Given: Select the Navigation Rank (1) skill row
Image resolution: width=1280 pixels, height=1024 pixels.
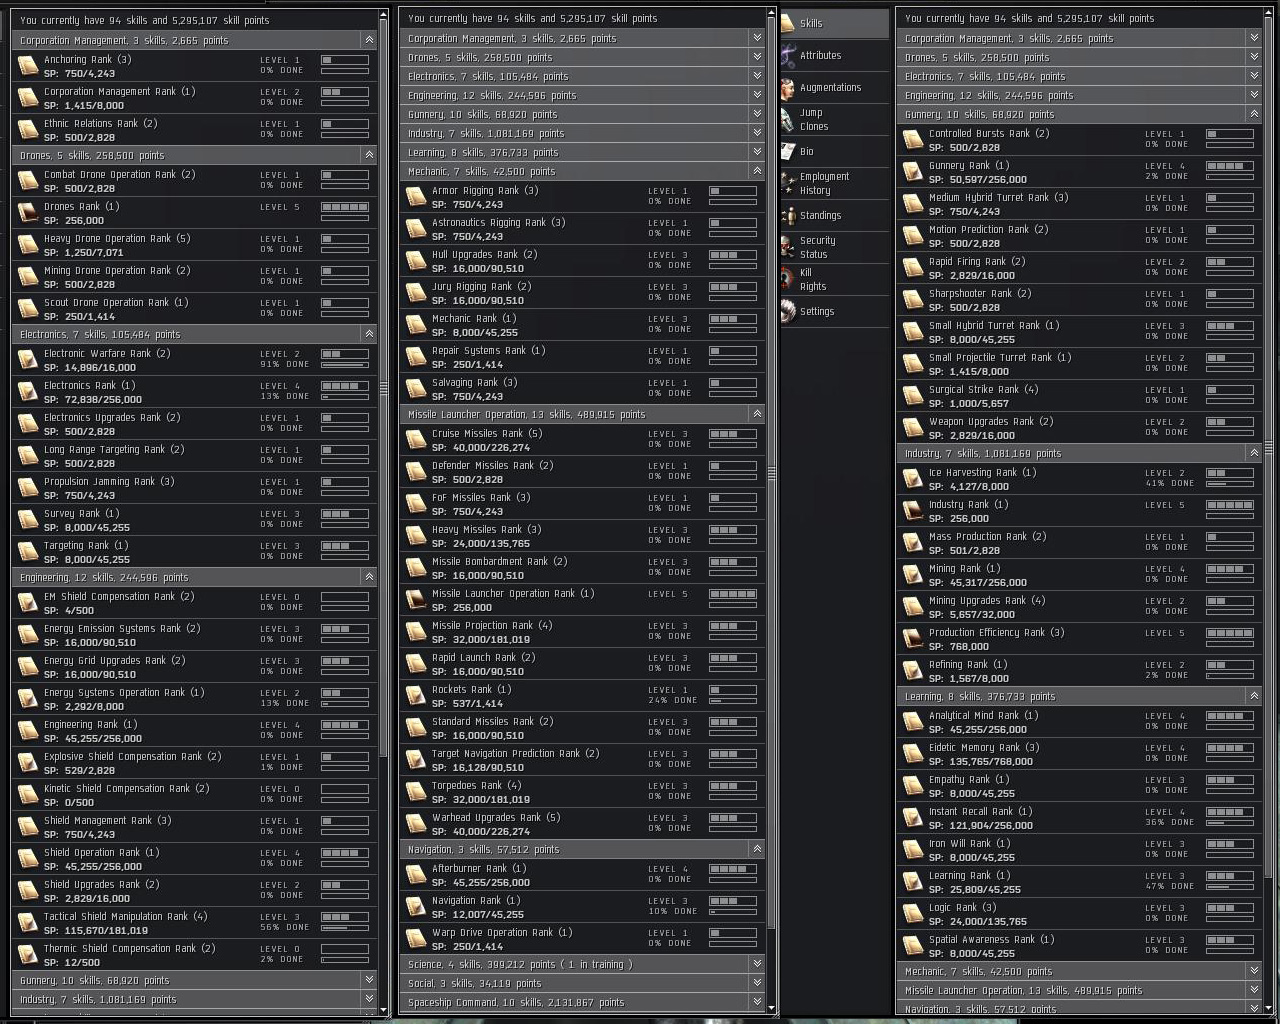Looking at the screenshot, I should [583, 907].
